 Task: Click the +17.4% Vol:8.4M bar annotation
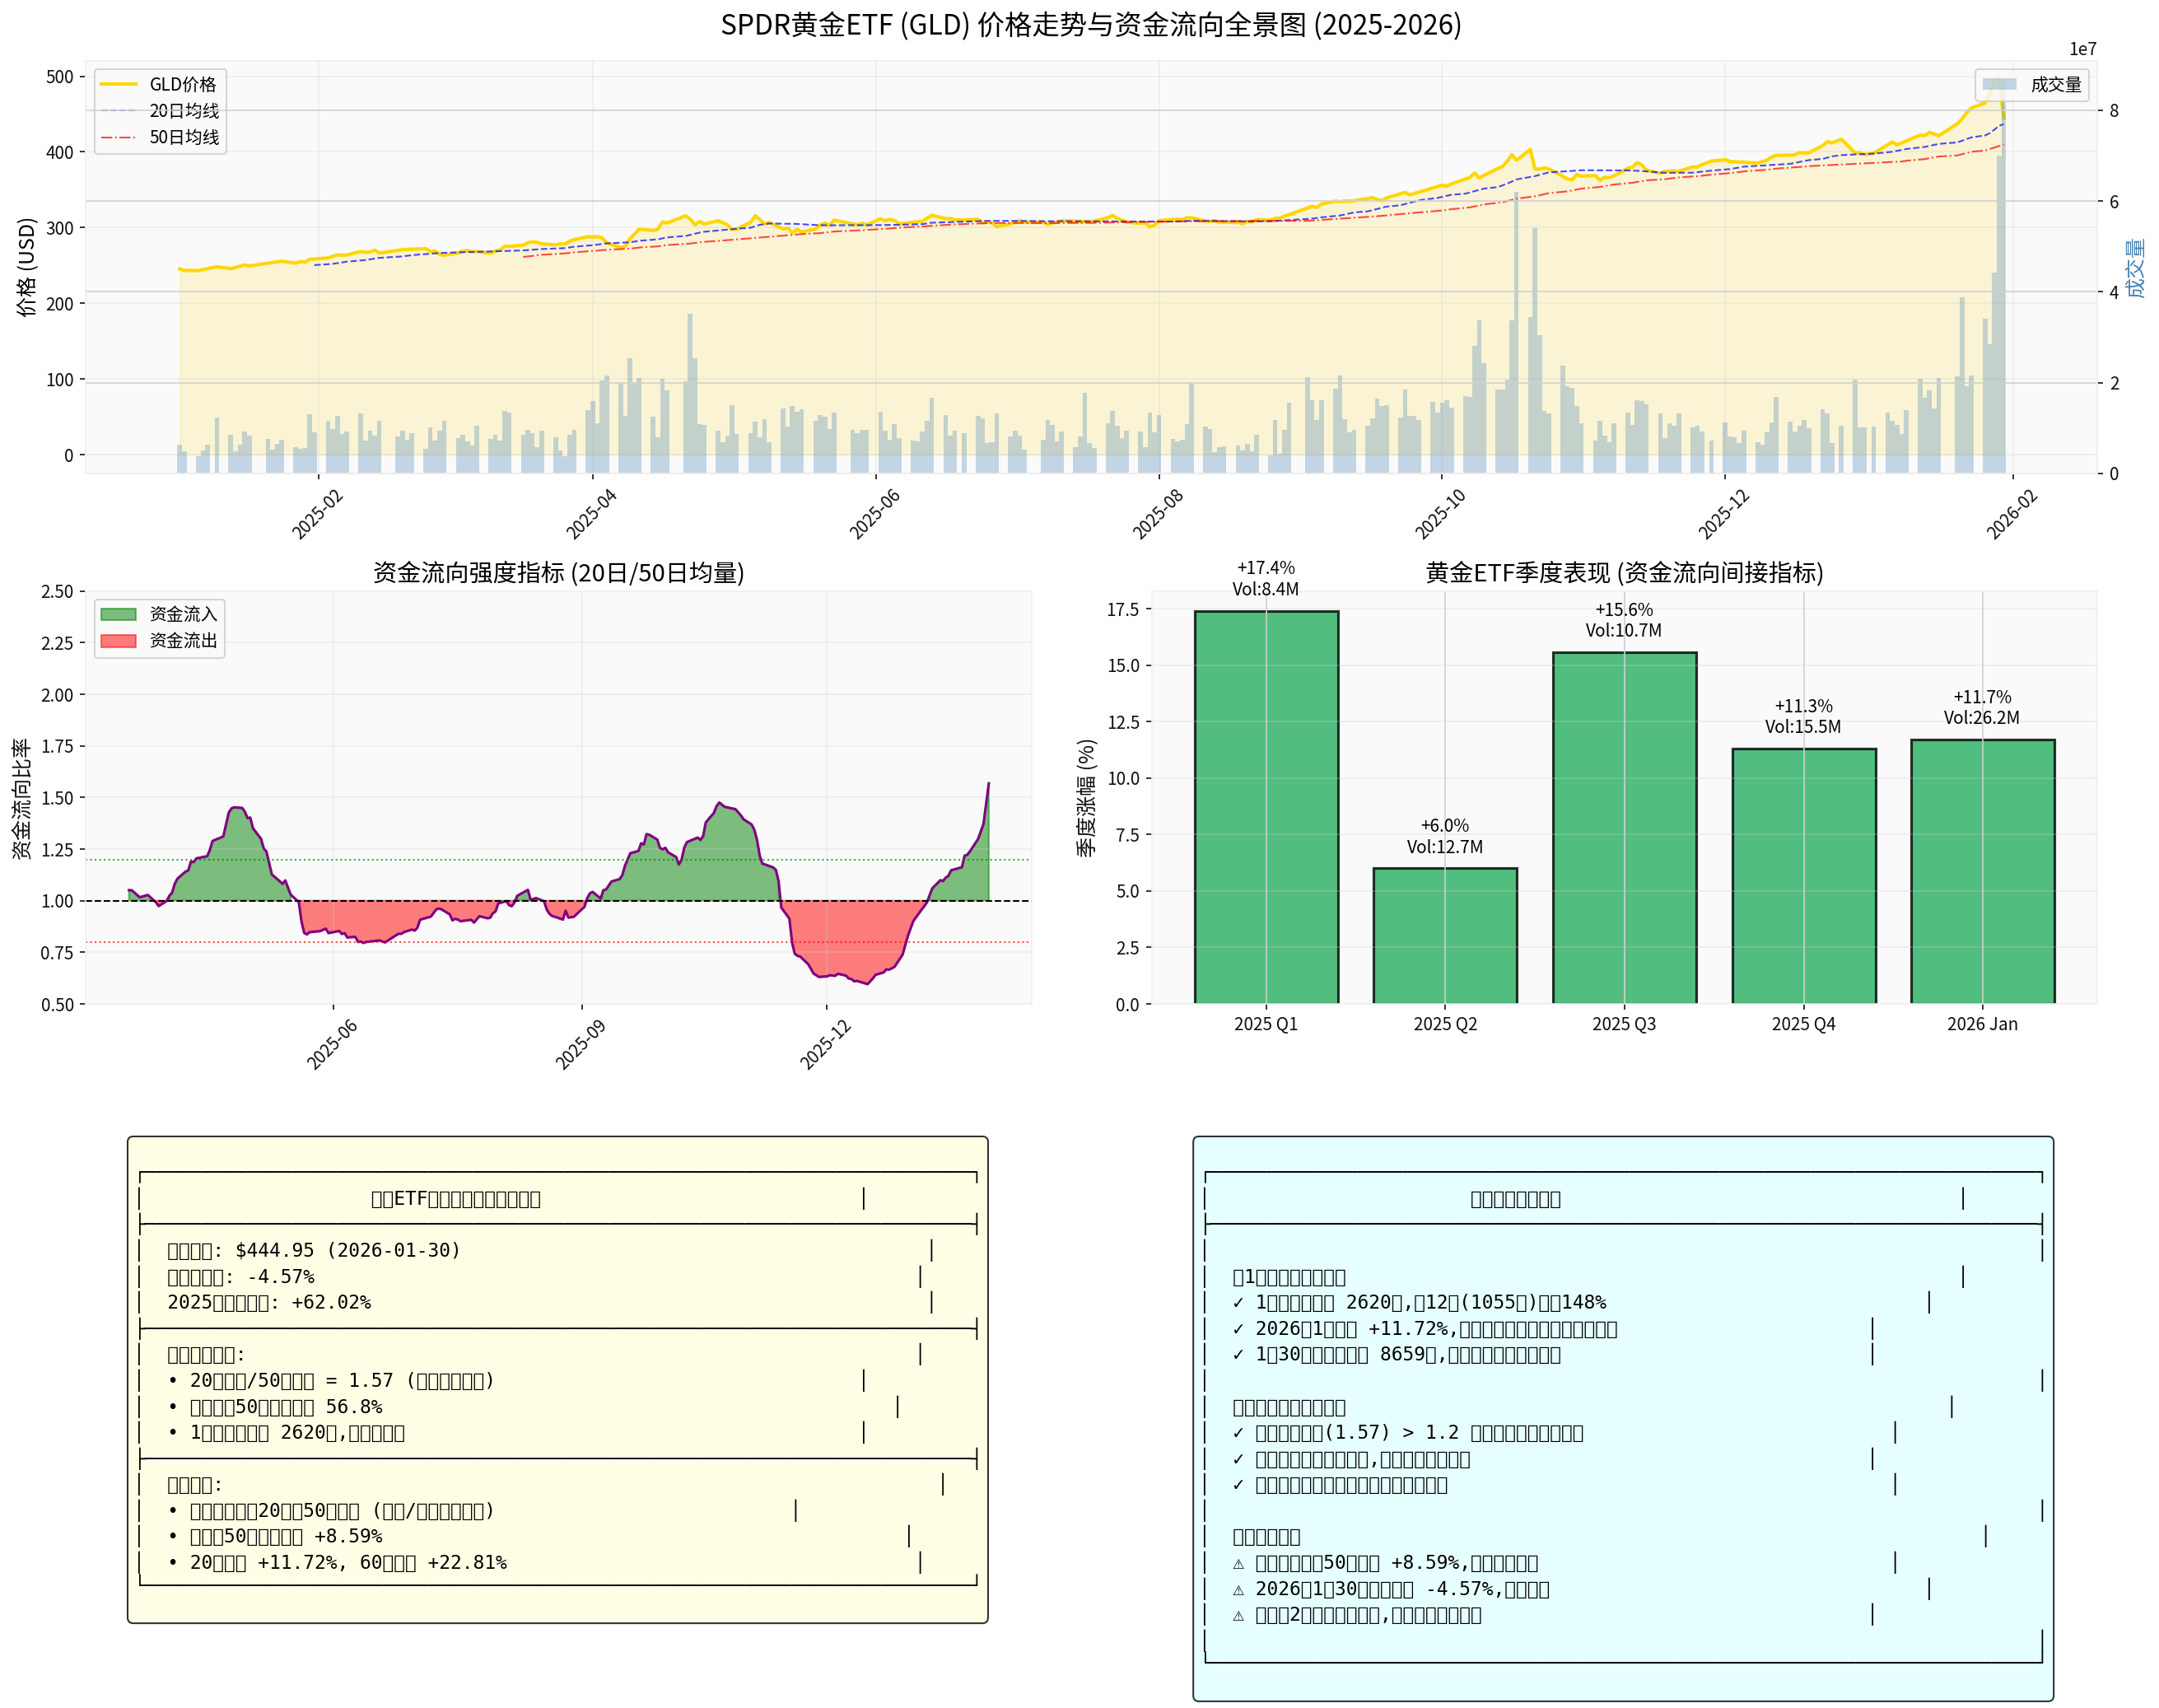click(1265, 578)
